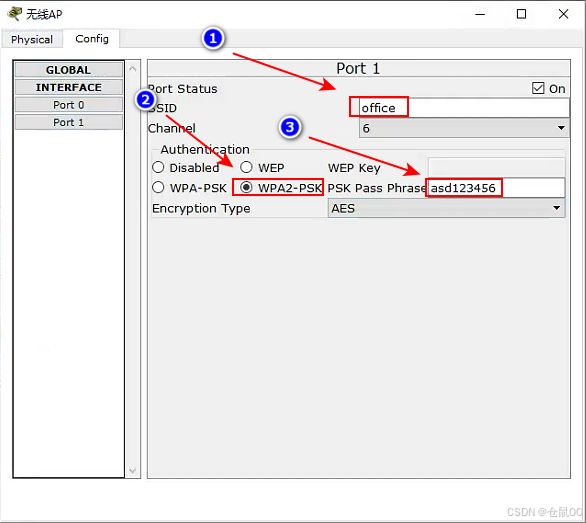Viewport: 586px width, 523px height.
Task: Minimize the 无线AP window
Action: click(480, 14)
